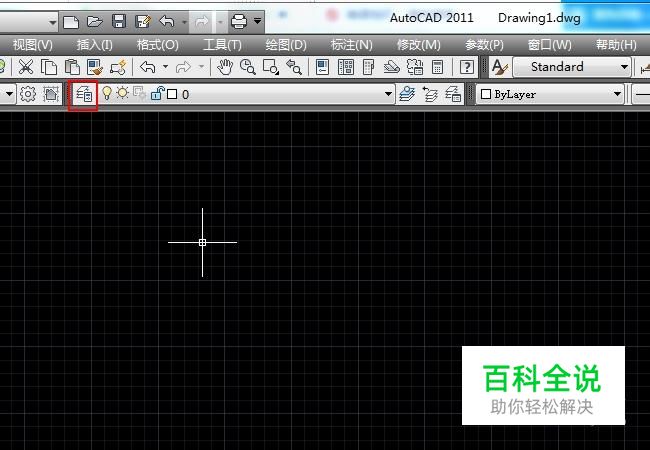Click Make Object's Layer Current icon
The height and width of the screenshot is (450, 650).
tap(407, 94)
